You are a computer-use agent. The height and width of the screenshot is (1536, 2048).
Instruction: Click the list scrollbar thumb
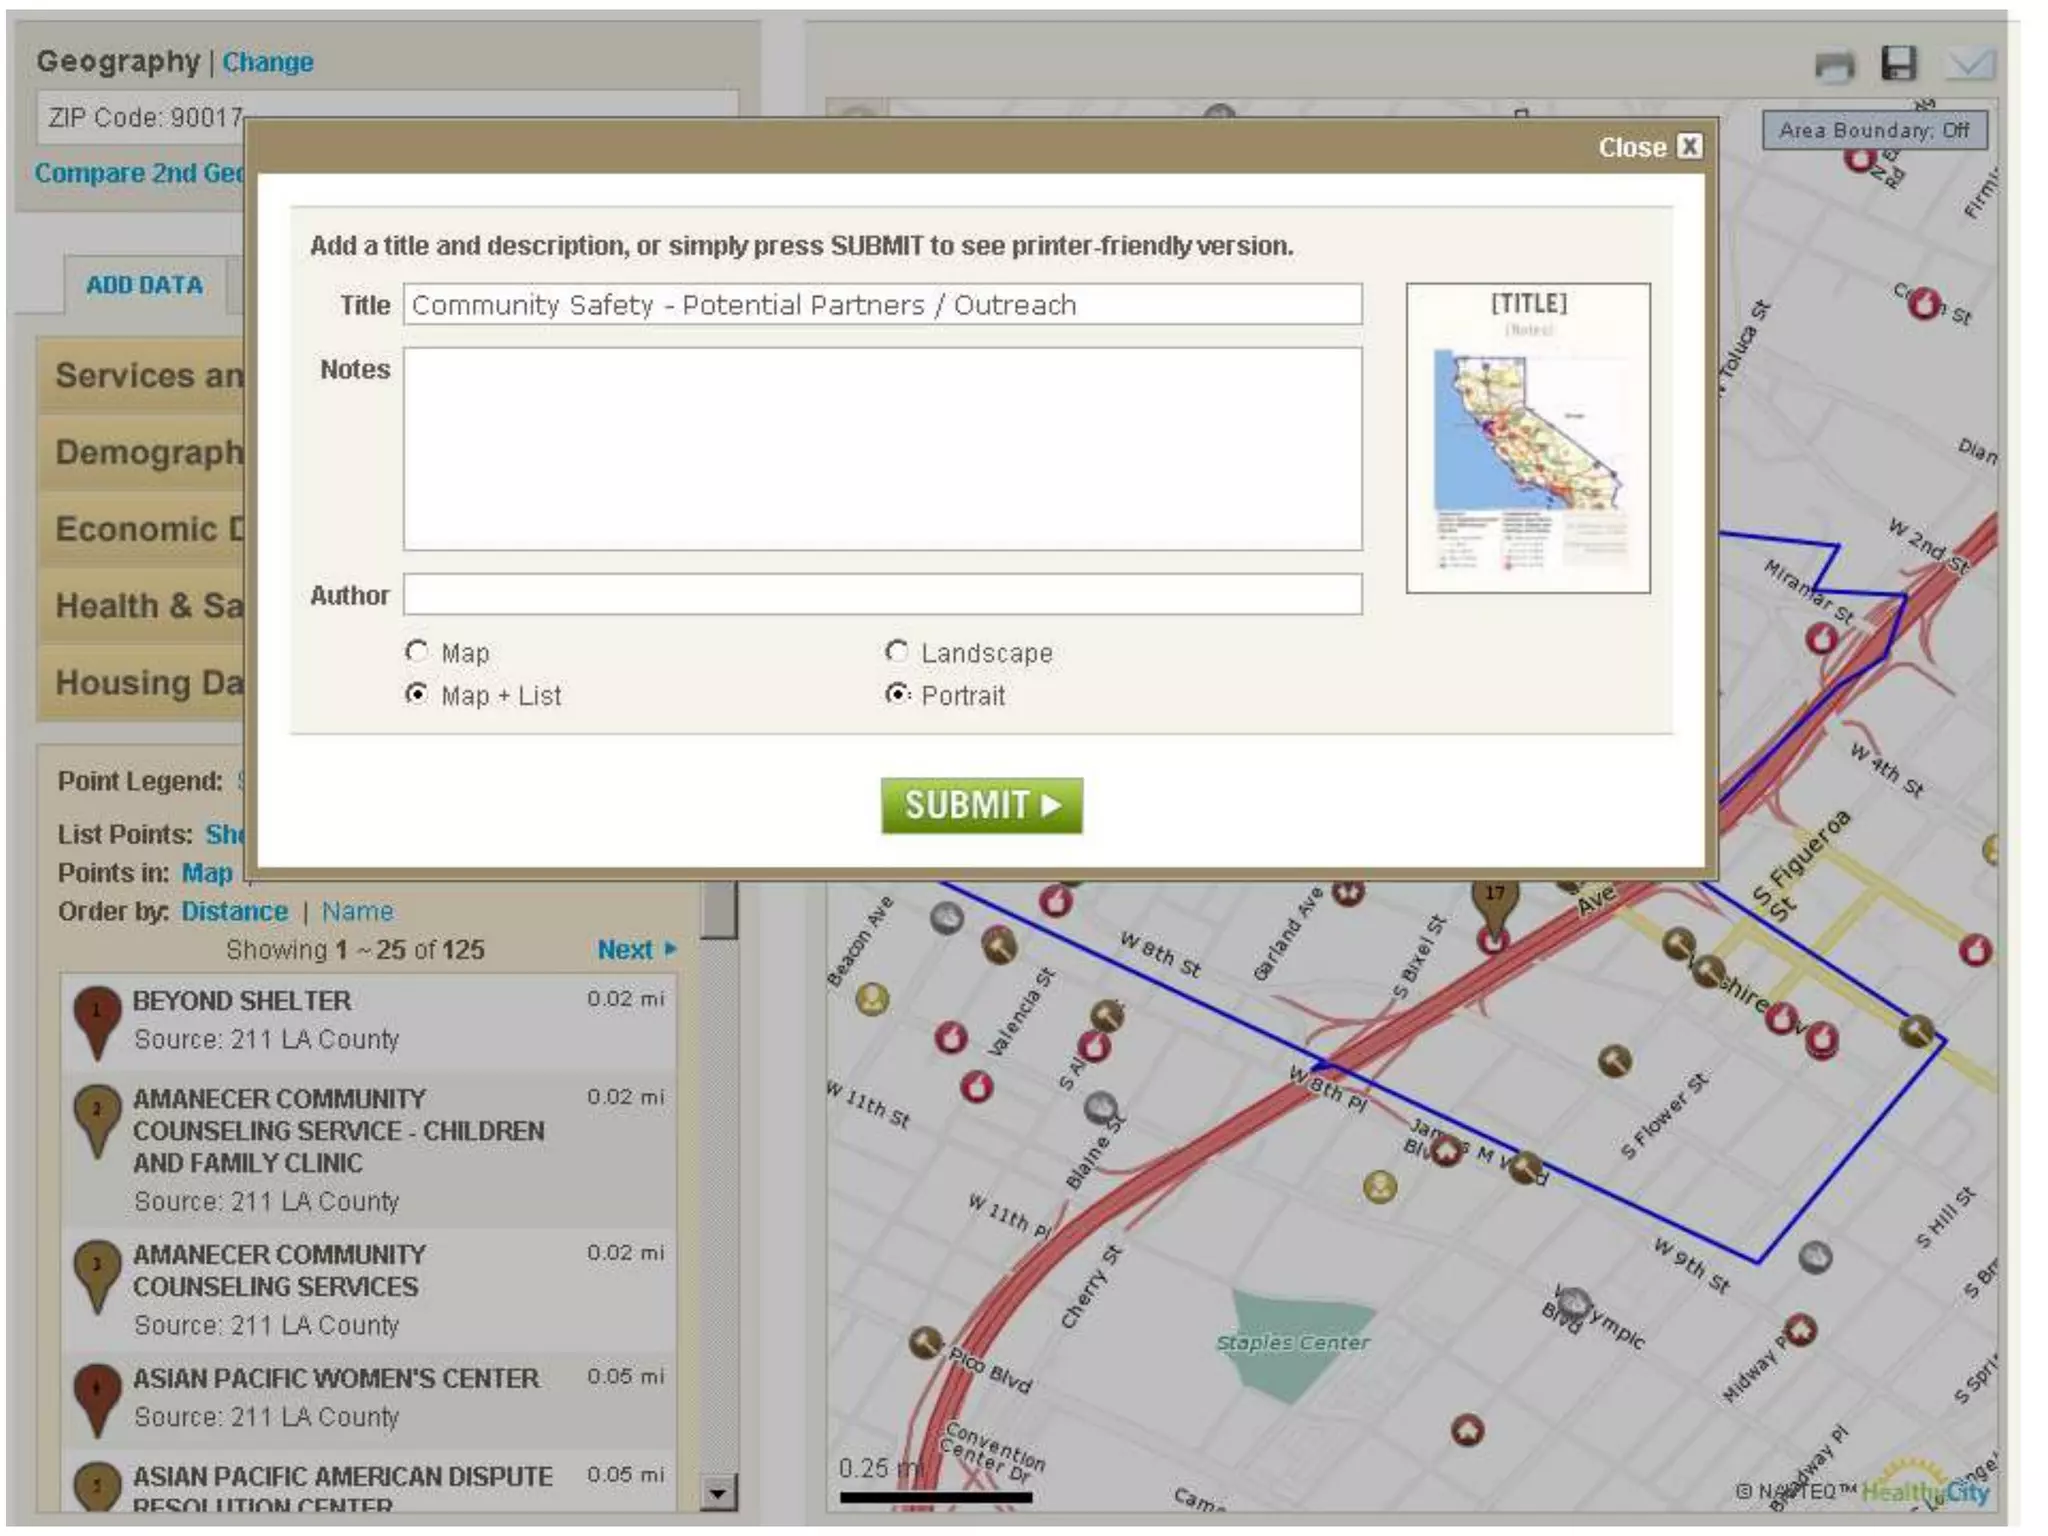tap(717, 910)
